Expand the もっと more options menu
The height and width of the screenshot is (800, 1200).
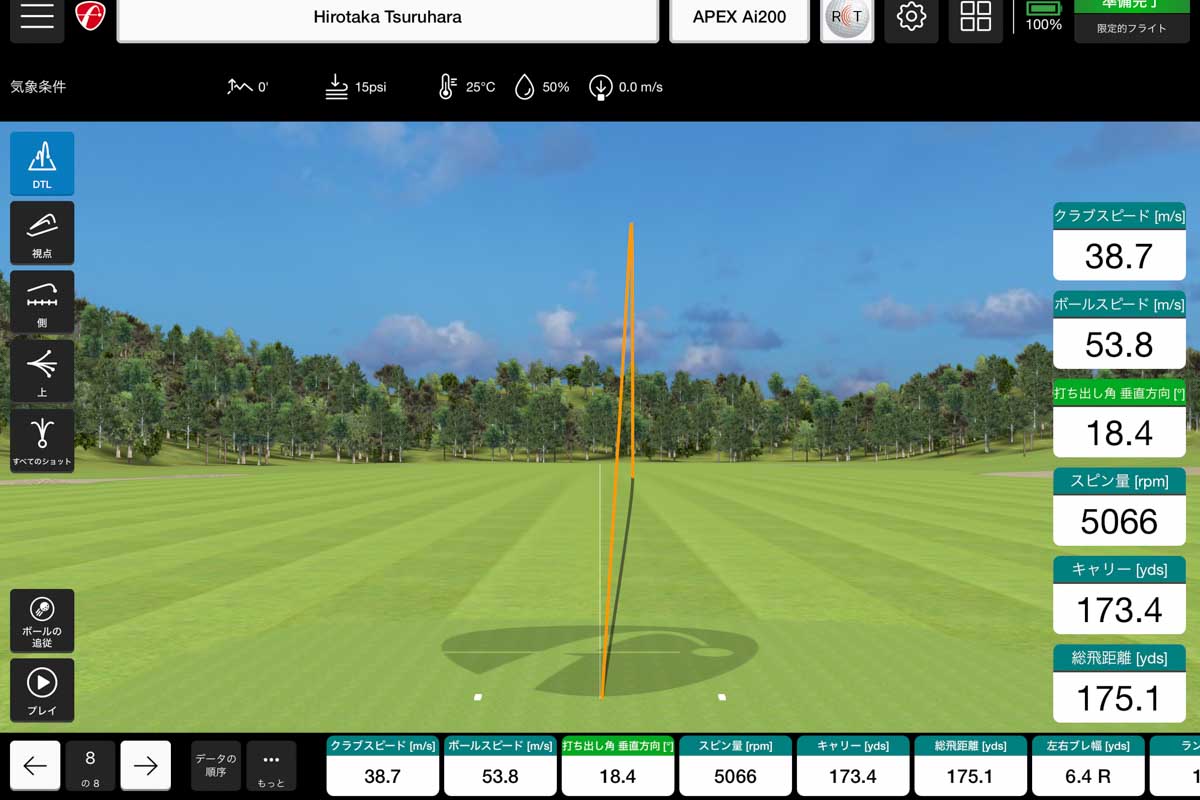pos(271,766)
